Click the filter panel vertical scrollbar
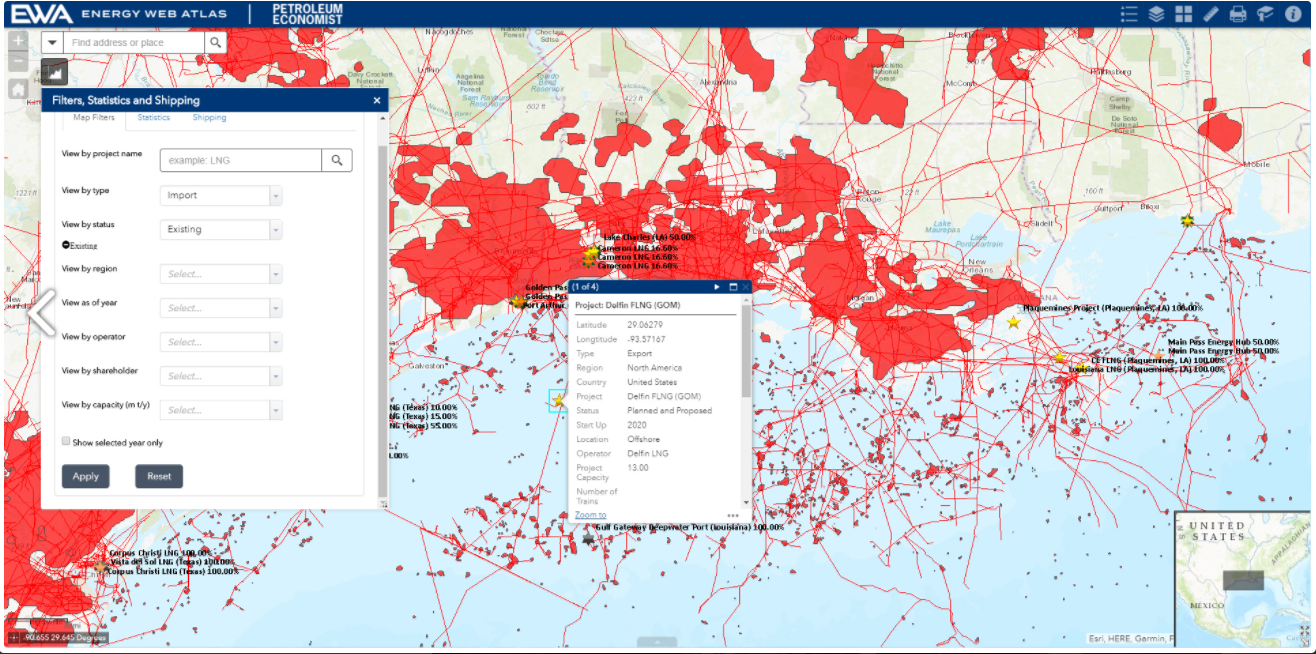The height and width of the screenshot is (654, 1316). [382, 300]
